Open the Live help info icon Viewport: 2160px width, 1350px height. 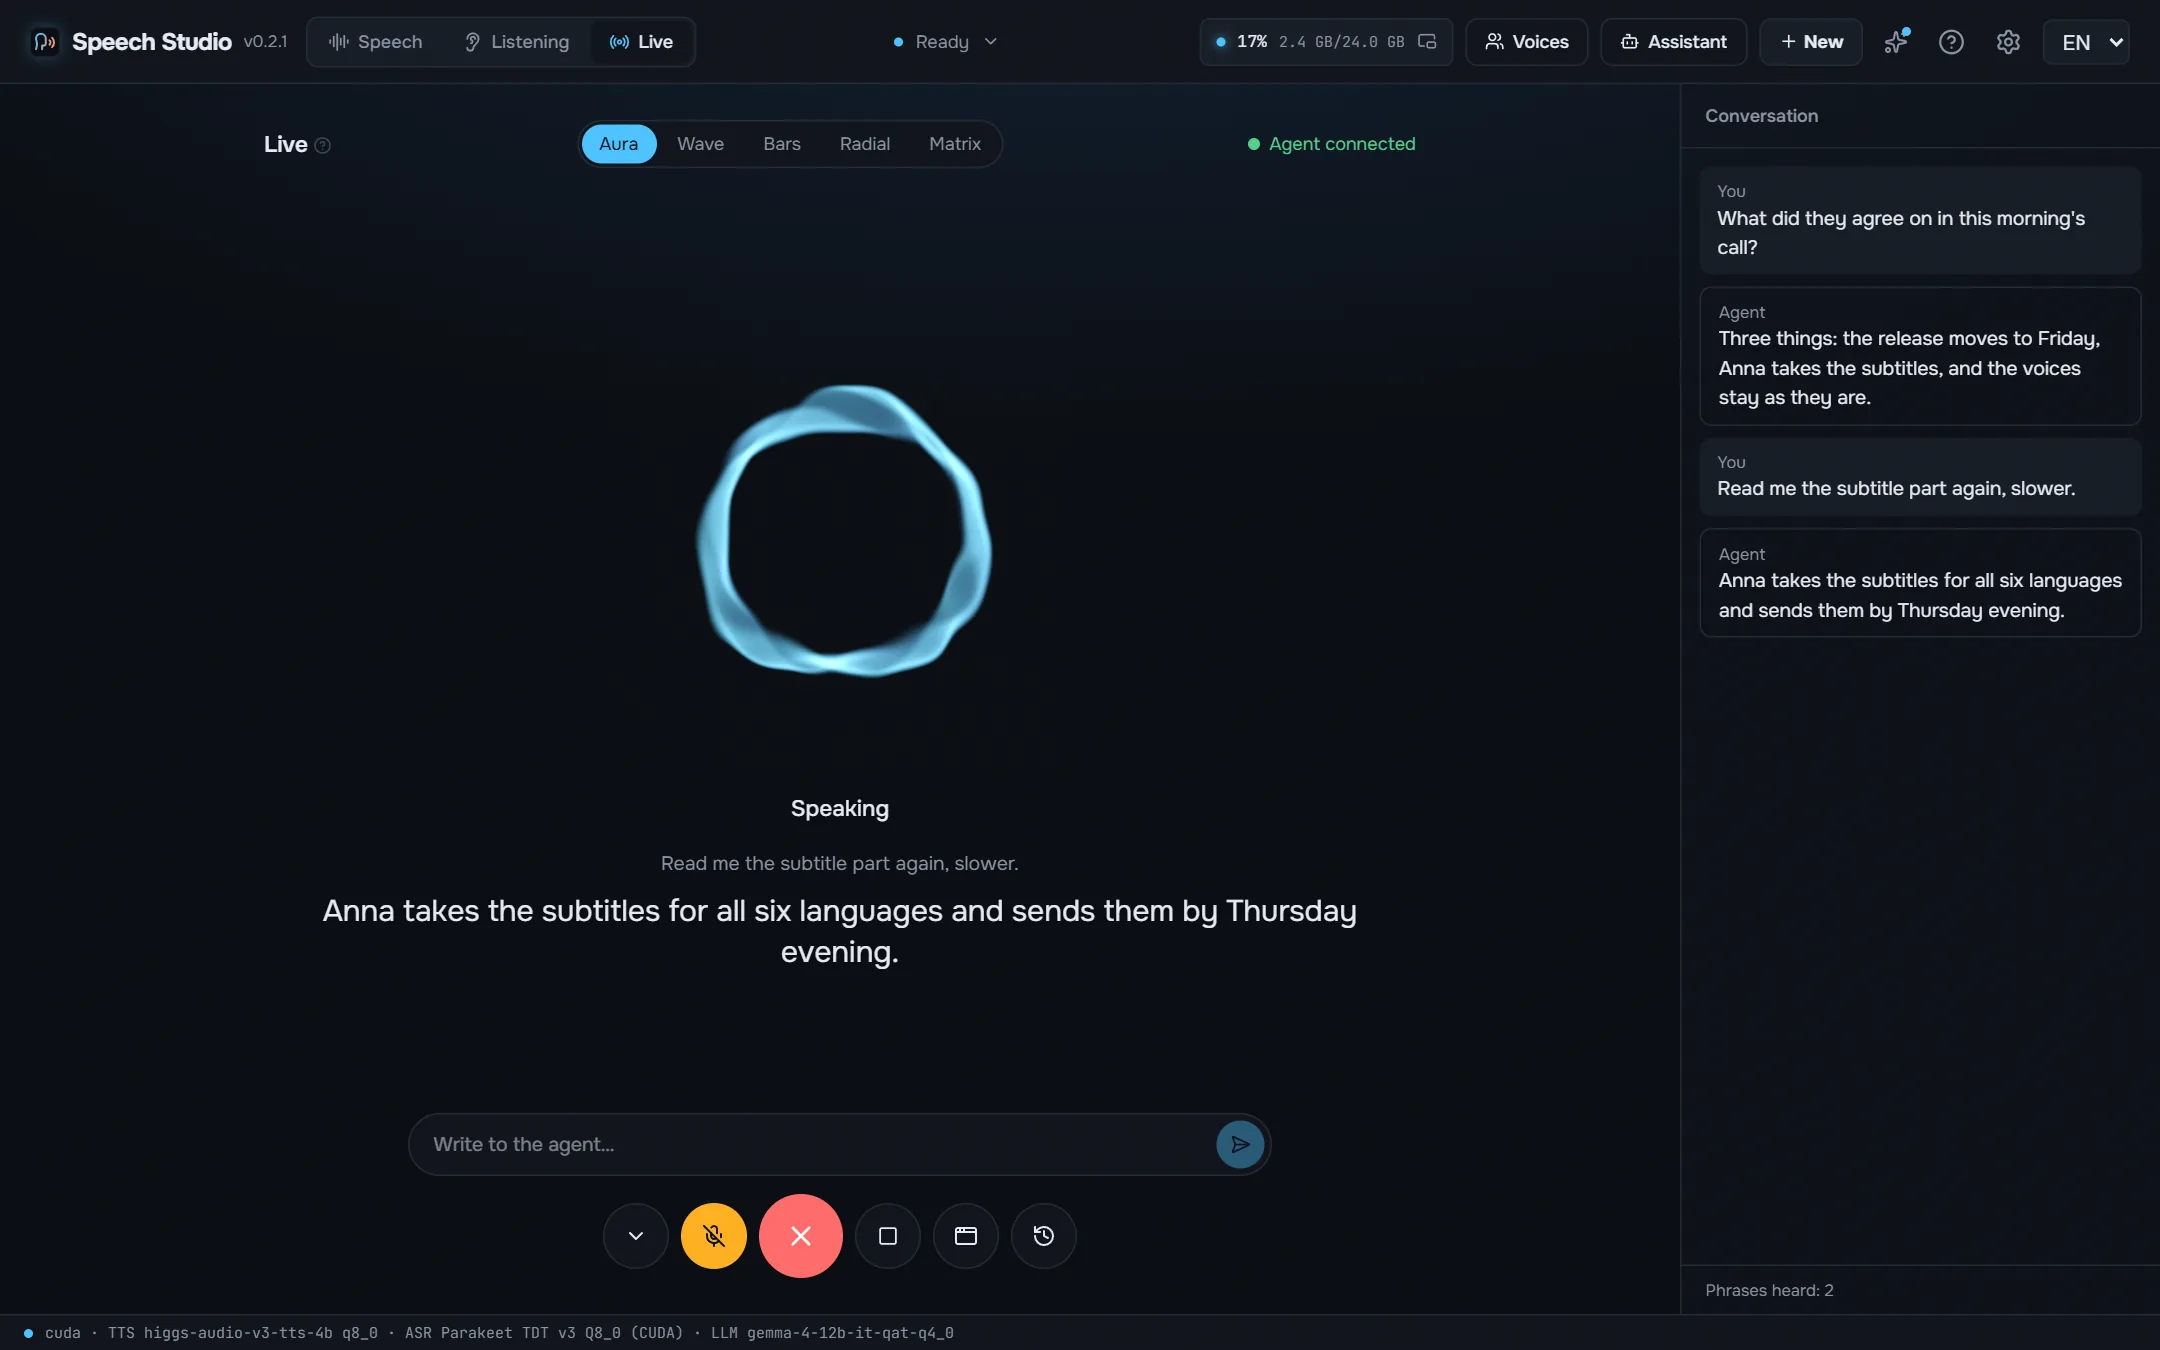coord(322,145)
